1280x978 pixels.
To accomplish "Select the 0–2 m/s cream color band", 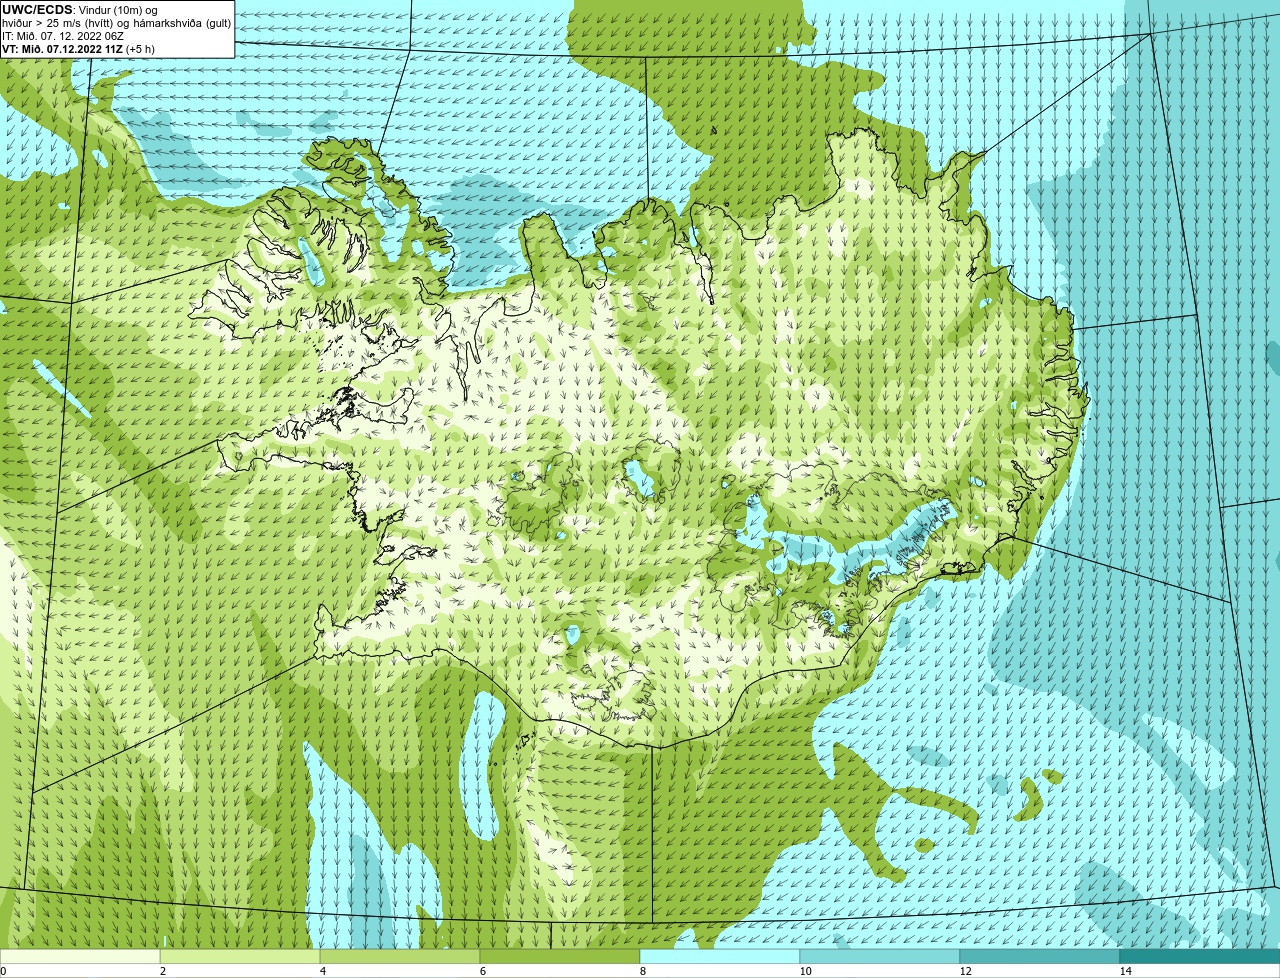I will click(x=80, y=956).
